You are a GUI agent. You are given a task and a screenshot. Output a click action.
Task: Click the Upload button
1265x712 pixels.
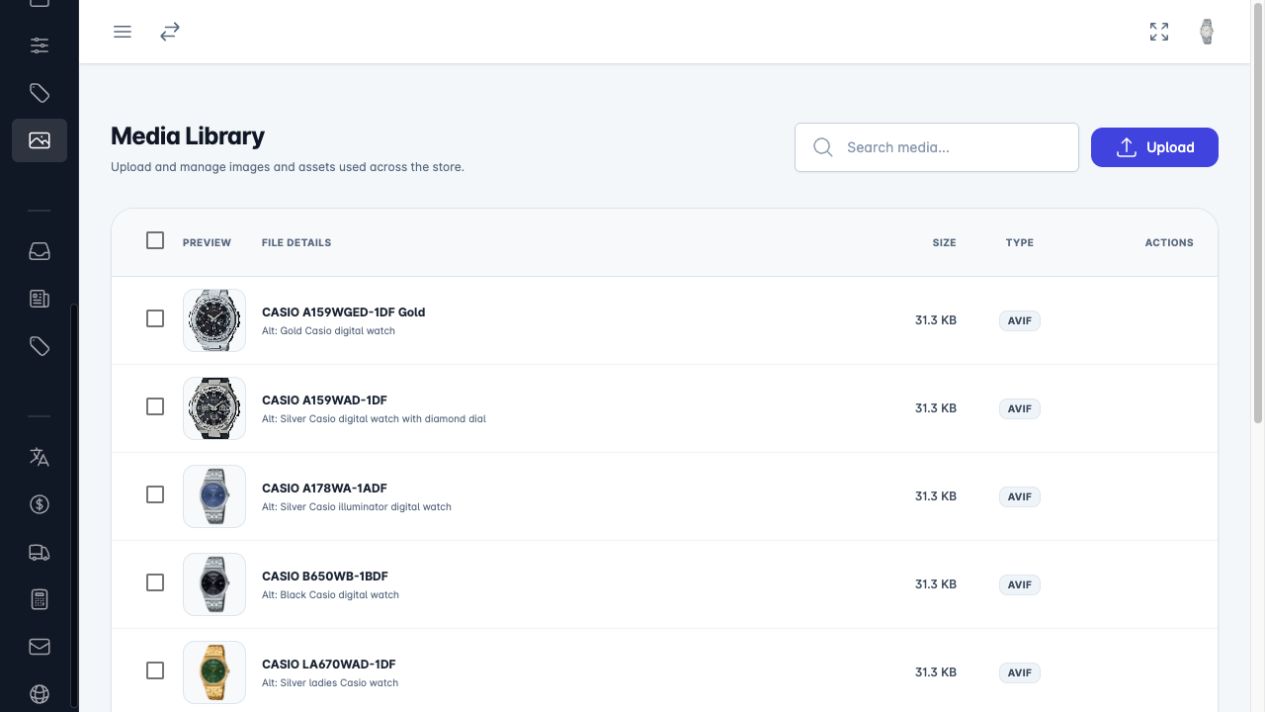point(1154,147)
